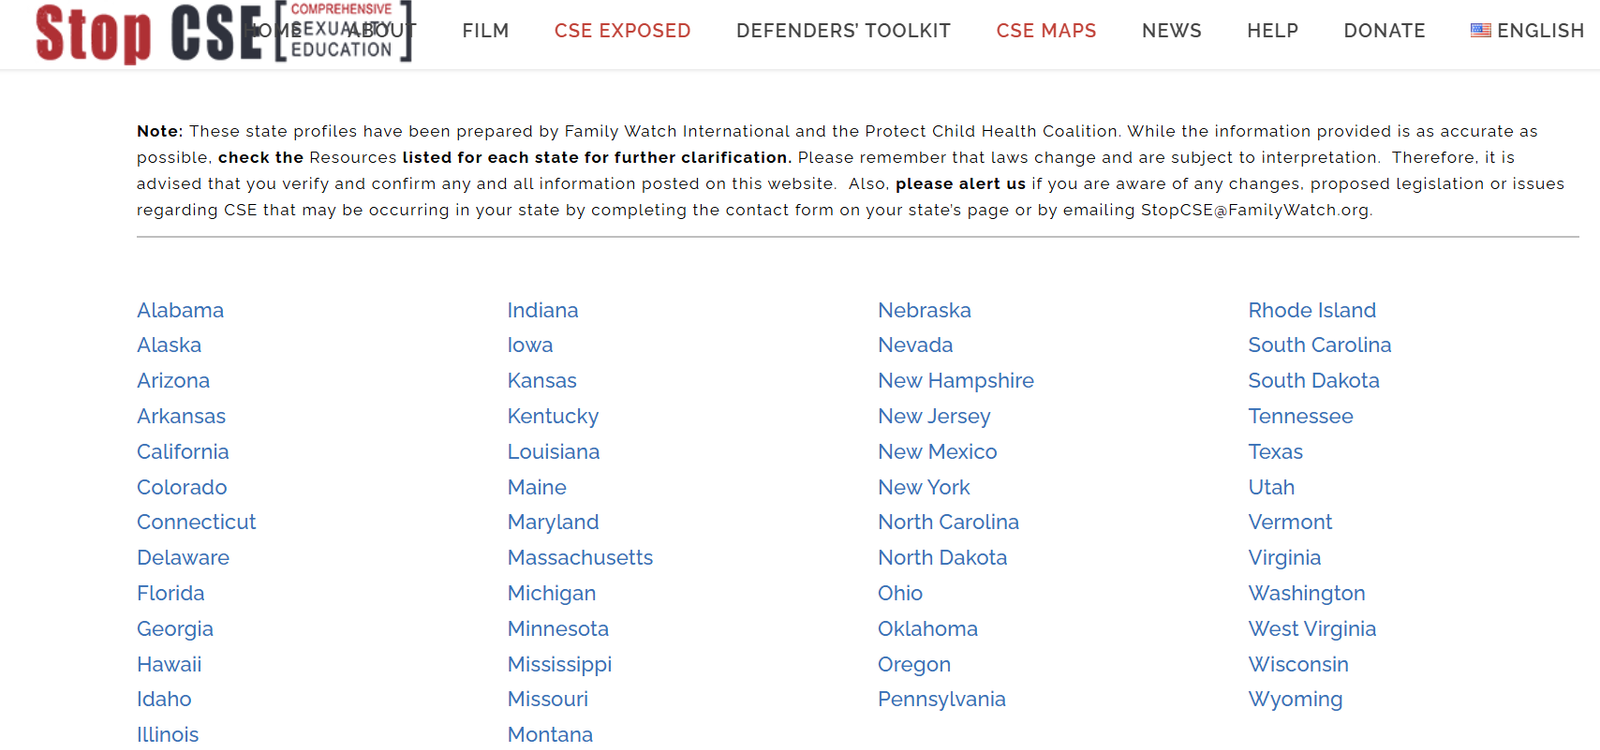Open the Alabama state profile

[180, 310]
